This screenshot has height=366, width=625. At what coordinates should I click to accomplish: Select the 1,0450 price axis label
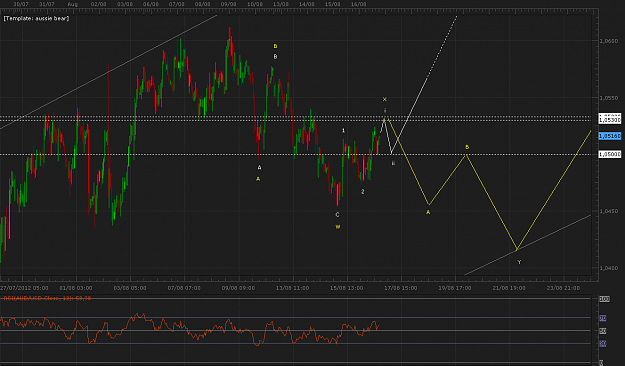(609, 211)
